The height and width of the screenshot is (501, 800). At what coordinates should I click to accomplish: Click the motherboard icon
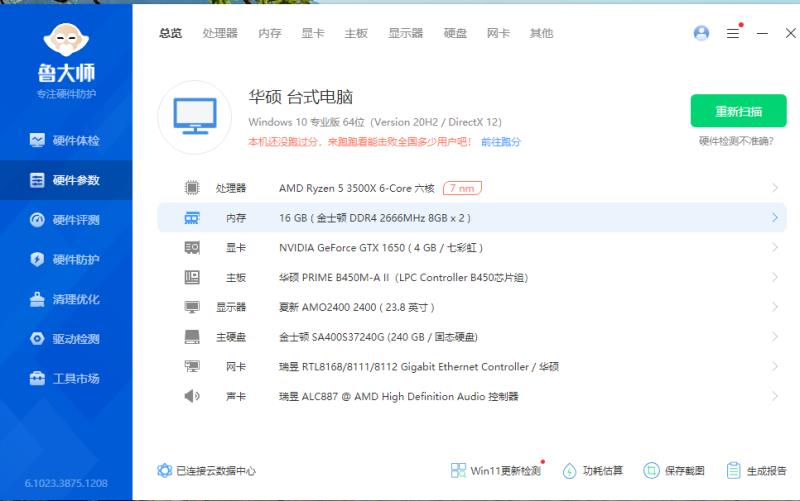pos(192,278)
